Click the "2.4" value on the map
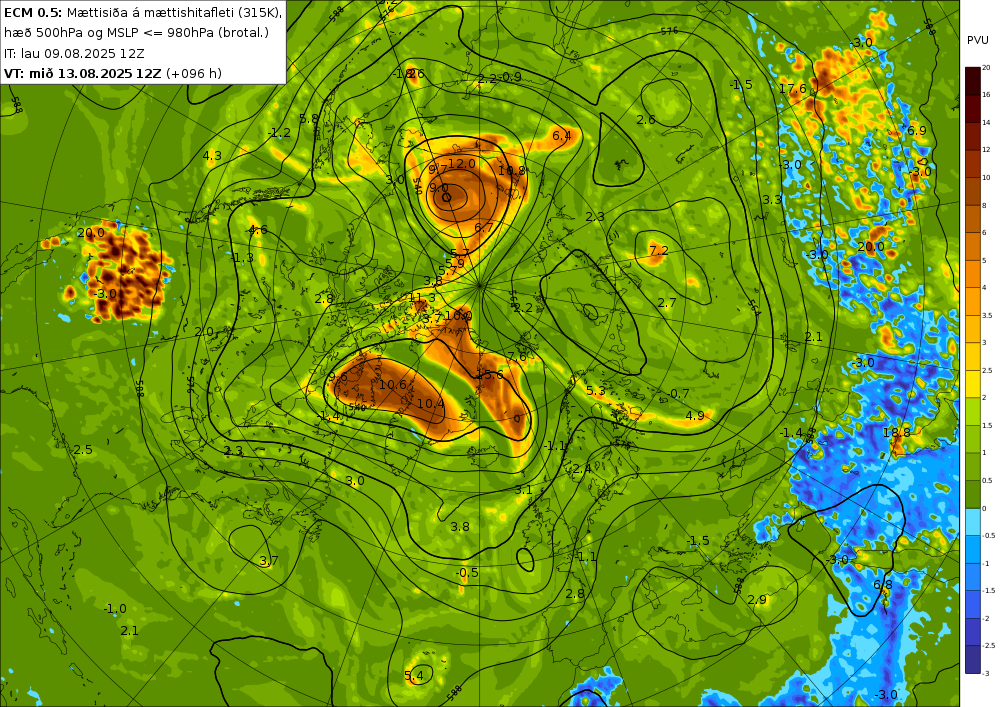 [x=582, y=469]
